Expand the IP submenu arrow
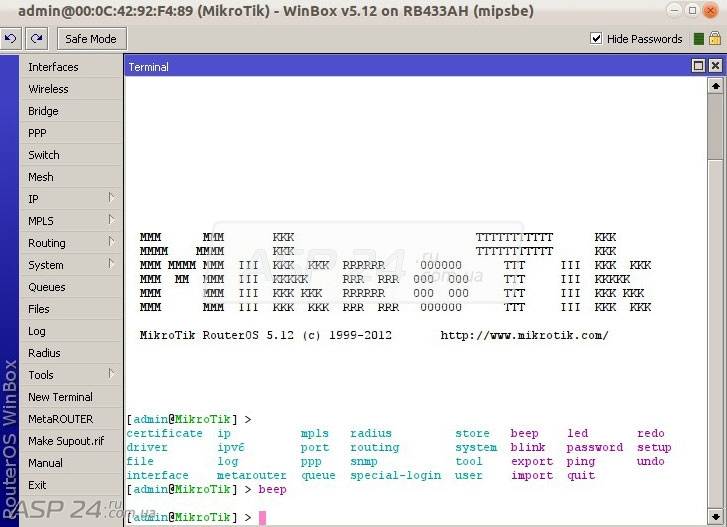Viewport: 727px width, 527px height. tap(111, 198)
